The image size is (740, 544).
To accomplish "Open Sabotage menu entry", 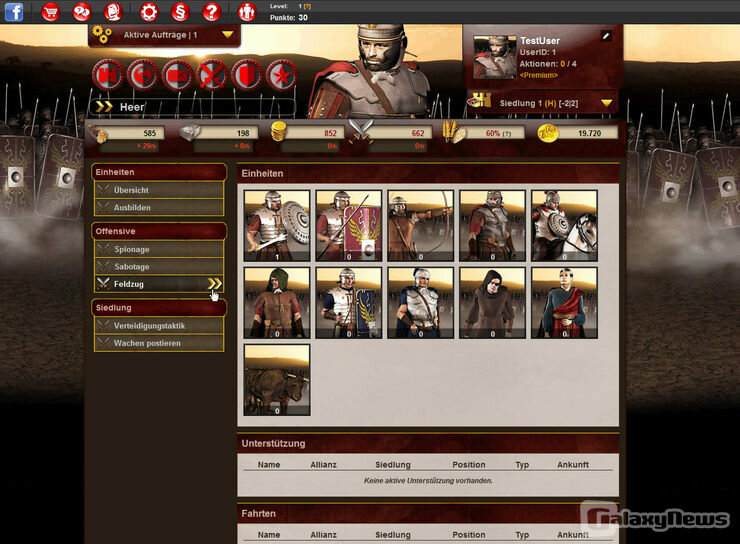I will (159, 267).
